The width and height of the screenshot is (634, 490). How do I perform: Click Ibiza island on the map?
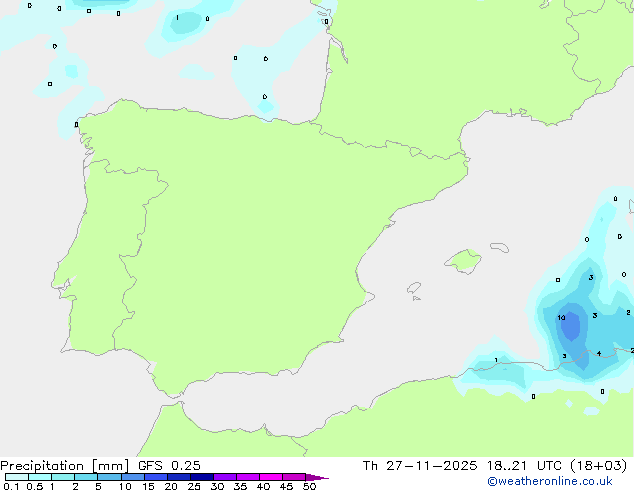pos(414,288)
